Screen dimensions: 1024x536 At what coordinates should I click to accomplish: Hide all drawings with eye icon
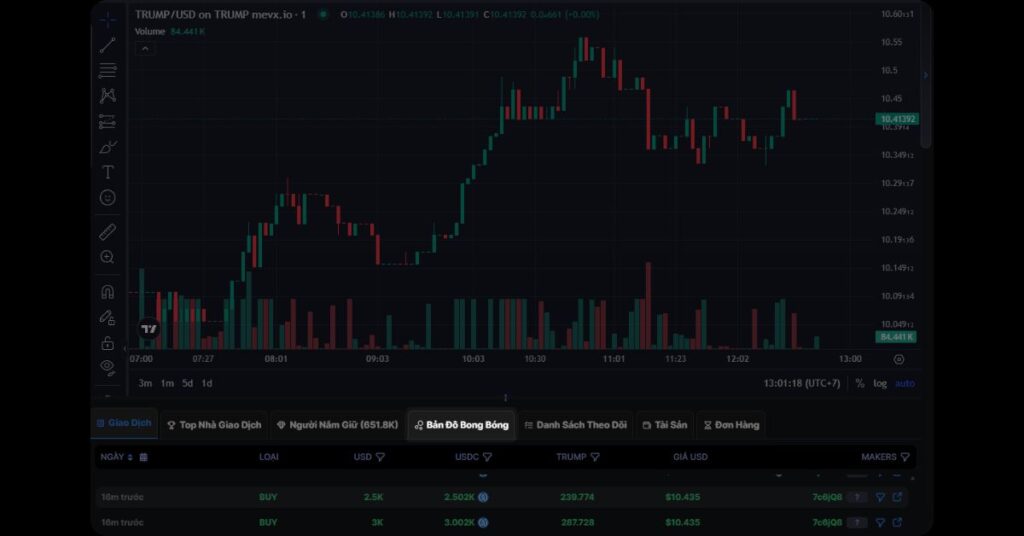(108, 368)
